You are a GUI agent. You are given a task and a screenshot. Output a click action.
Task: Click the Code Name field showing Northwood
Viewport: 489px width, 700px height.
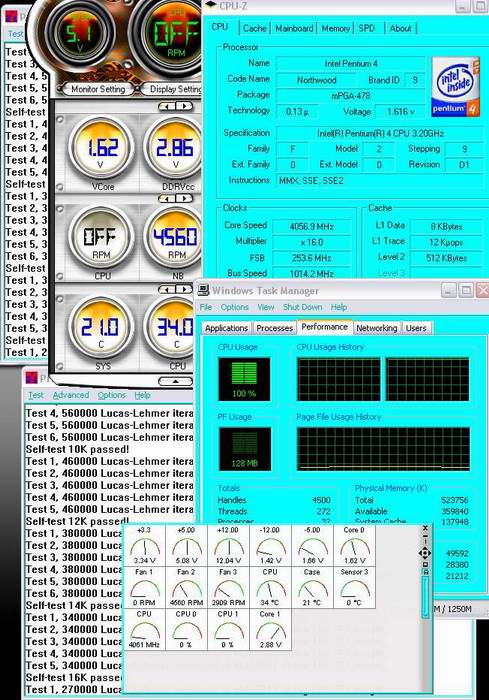317,80
